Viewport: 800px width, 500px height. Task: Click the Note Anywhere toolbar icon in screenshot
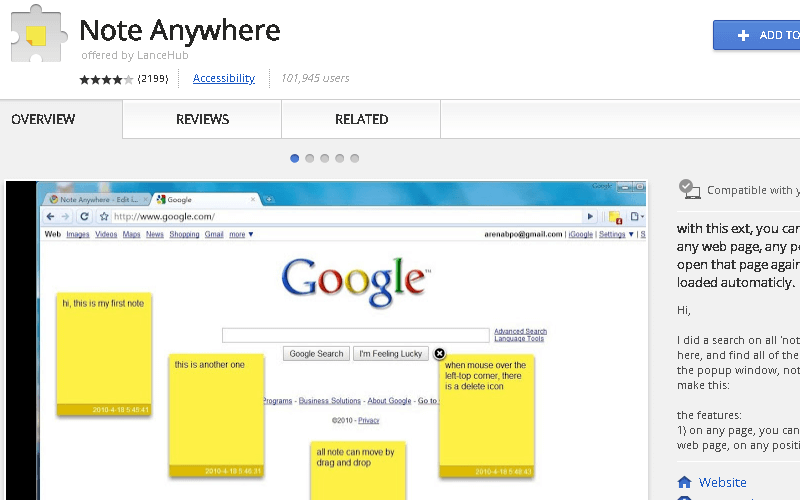[x=615, y=217]
